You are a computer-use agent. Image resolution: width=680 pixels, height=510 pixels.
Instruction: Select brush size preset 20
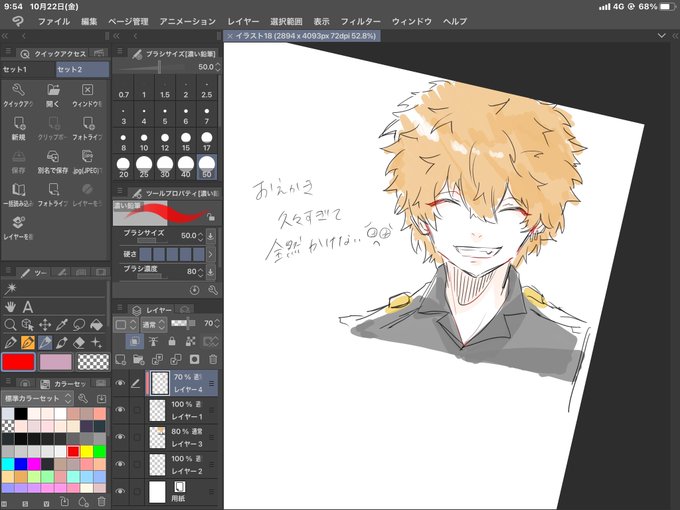tap(123, 168)
